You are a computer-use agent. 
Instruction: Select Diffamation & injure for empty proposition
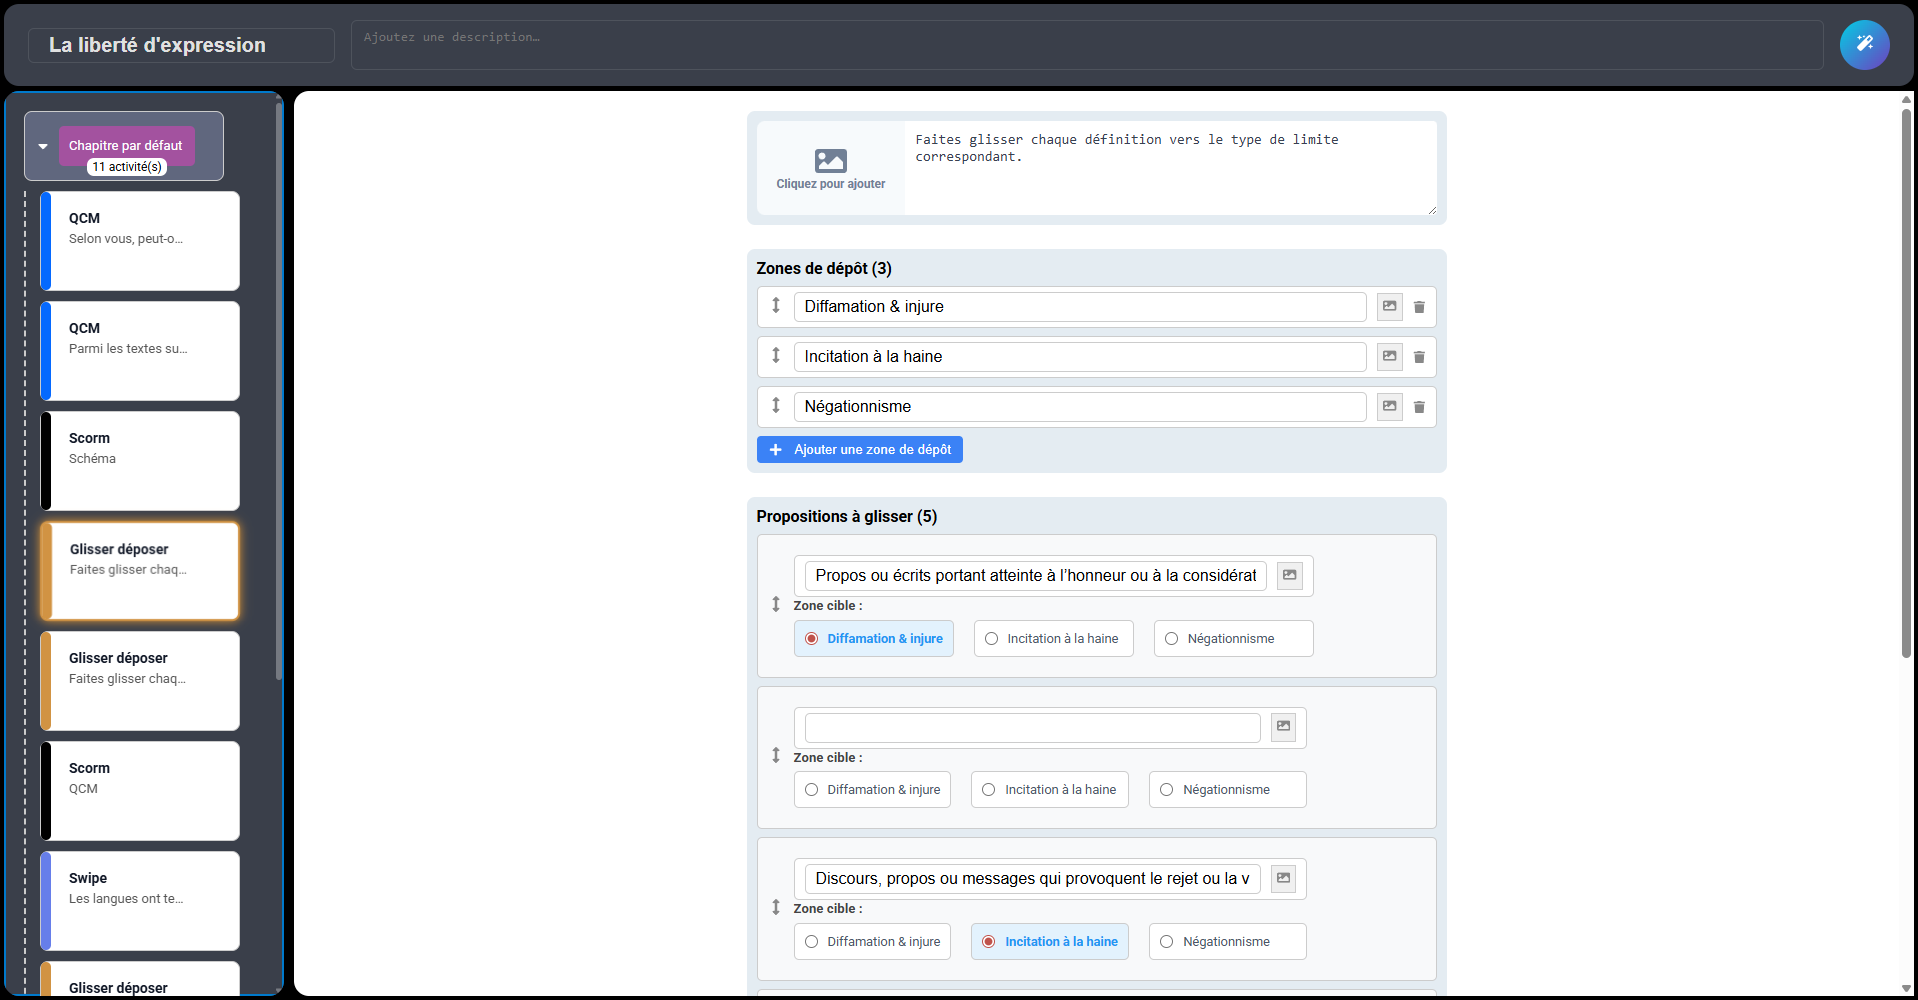tap(872, 790)
